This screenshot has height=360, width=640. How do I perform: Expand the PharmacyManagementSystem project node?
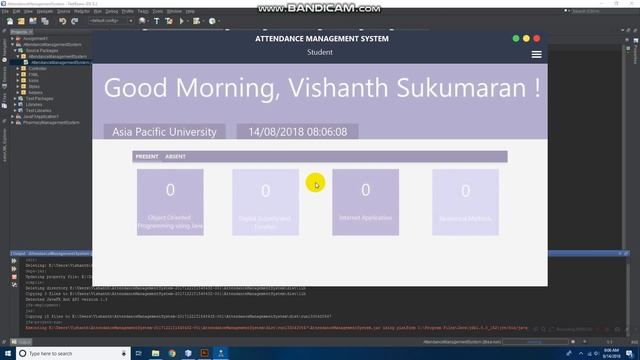(x=13, y=122)
